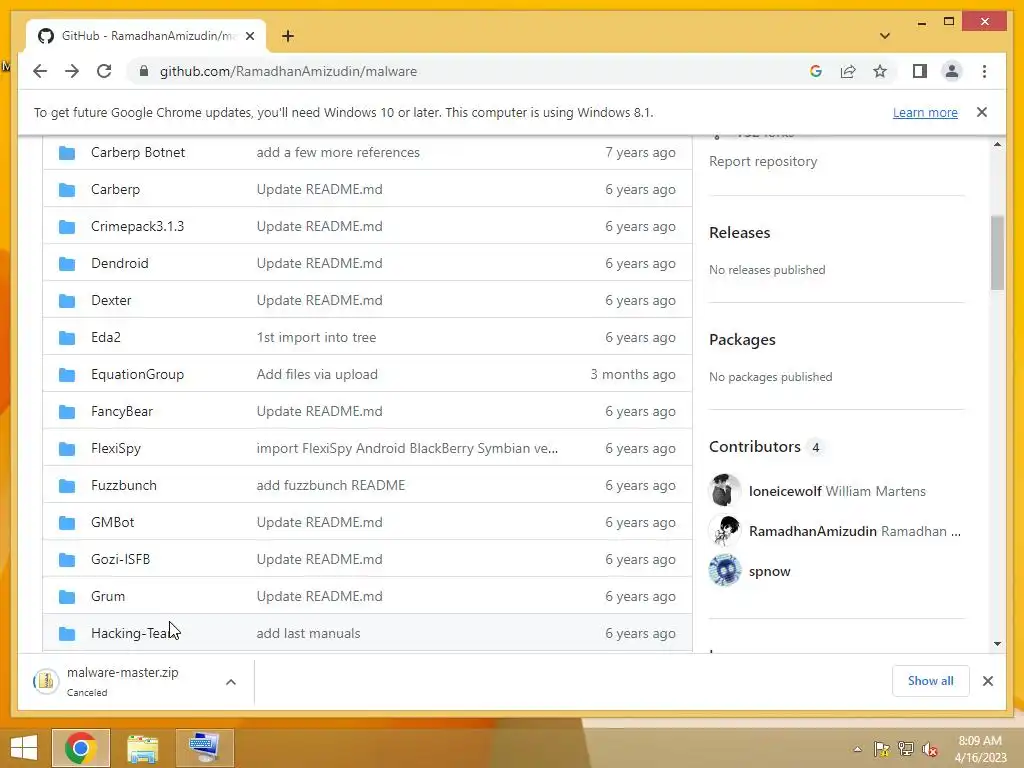This screenshot has width=1024, height=768.
Task: Click the address bar URL field
Action: pyautogui.click(x=470, y=71)
